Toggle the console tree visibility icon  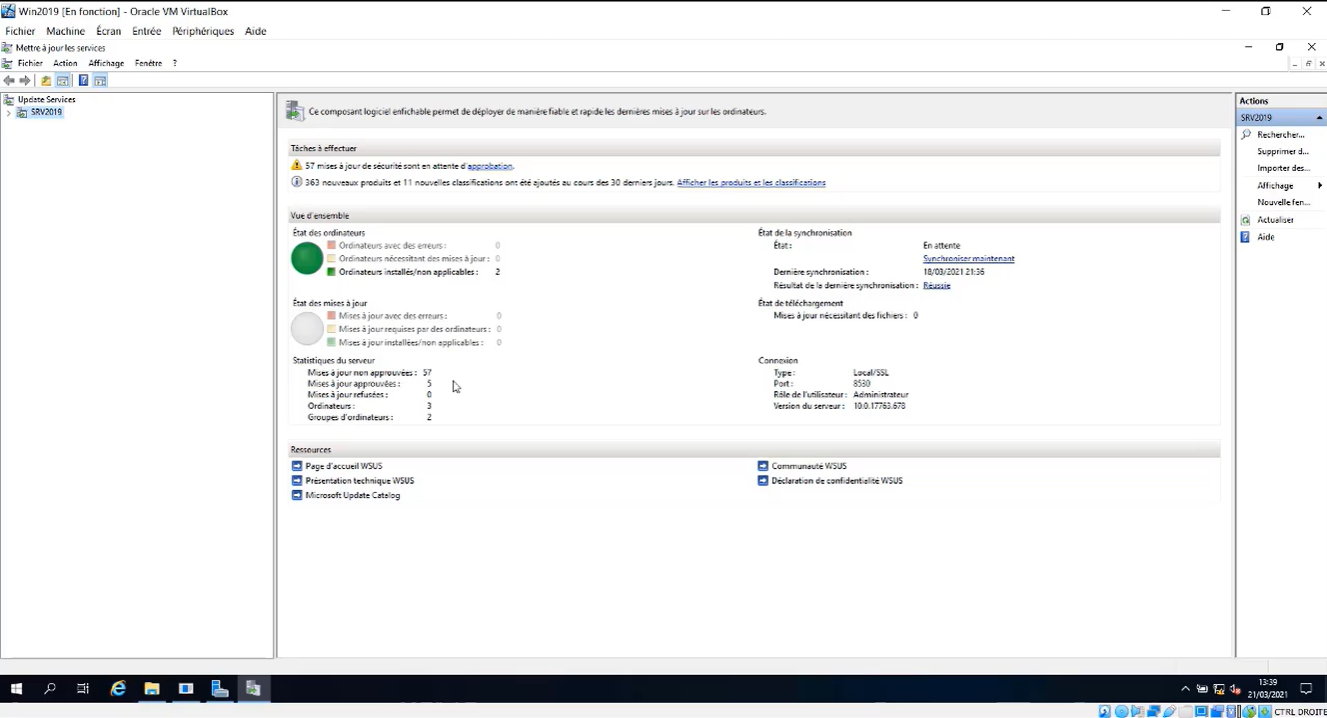(x=62, y=80)
